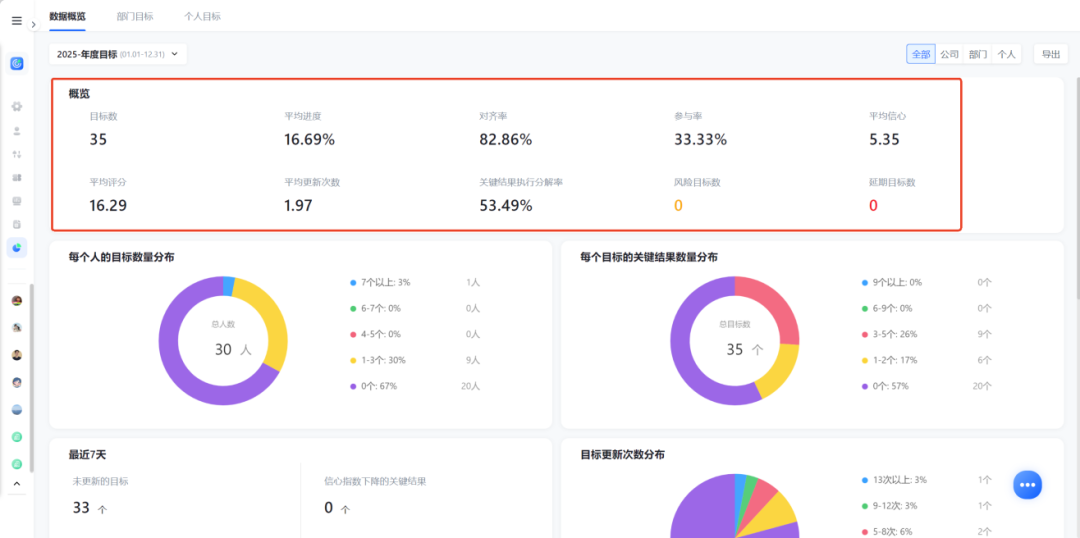Select the up-down arrows icon in sidebar
The image size is (1080, 538).
[17, 154]
